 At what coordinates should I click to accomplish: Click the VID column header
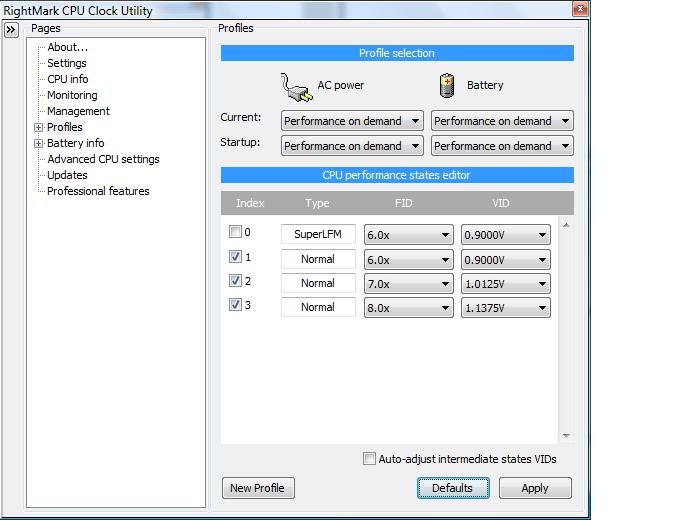[500, 203]
